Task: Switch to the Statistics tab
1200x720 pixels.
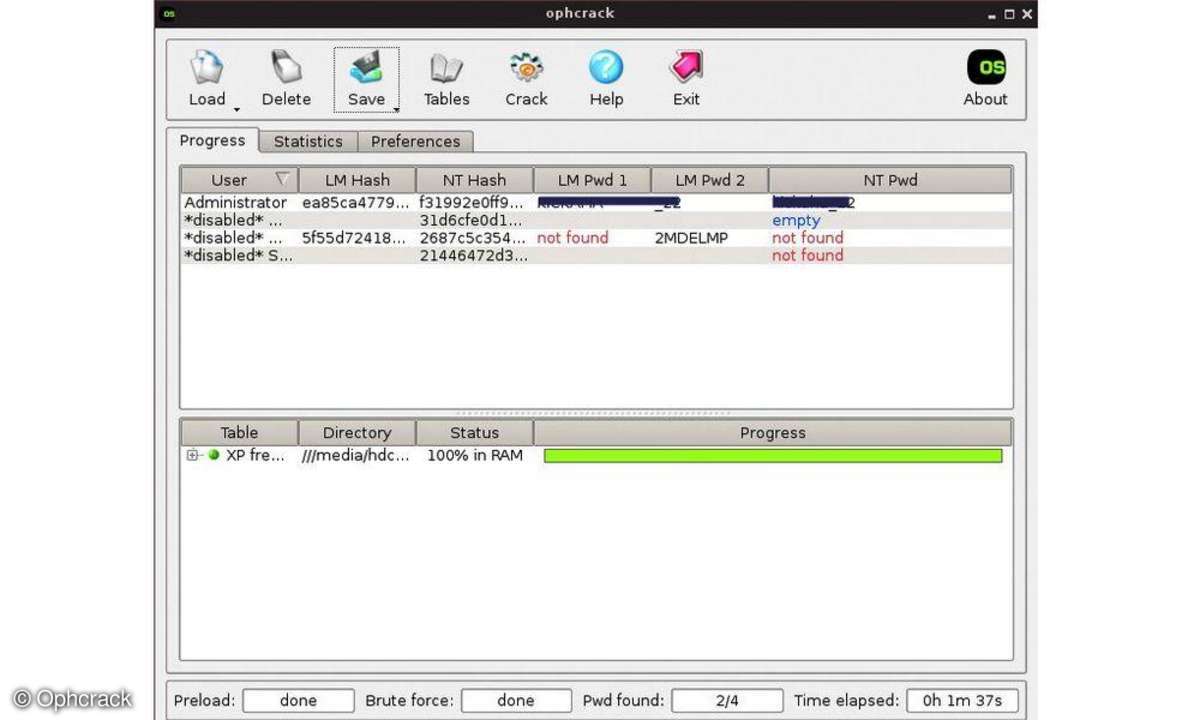Action: tap(308, 141)
